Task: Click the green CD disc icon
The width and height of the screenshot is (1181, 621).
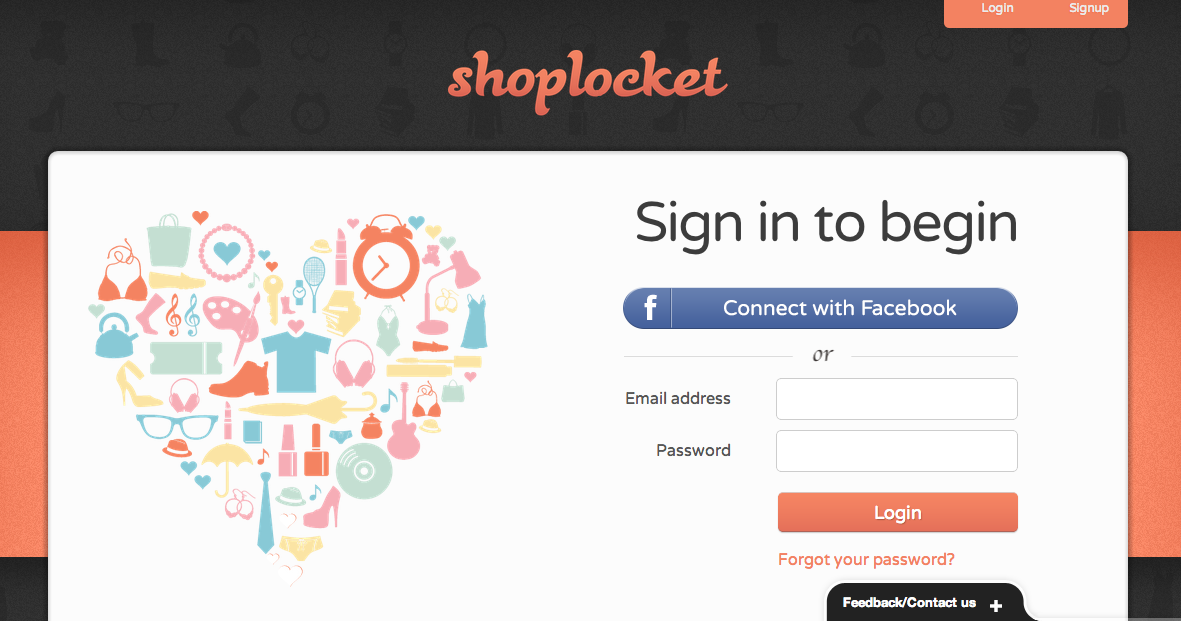Action: pyautogui.click(x=364, y=471)
